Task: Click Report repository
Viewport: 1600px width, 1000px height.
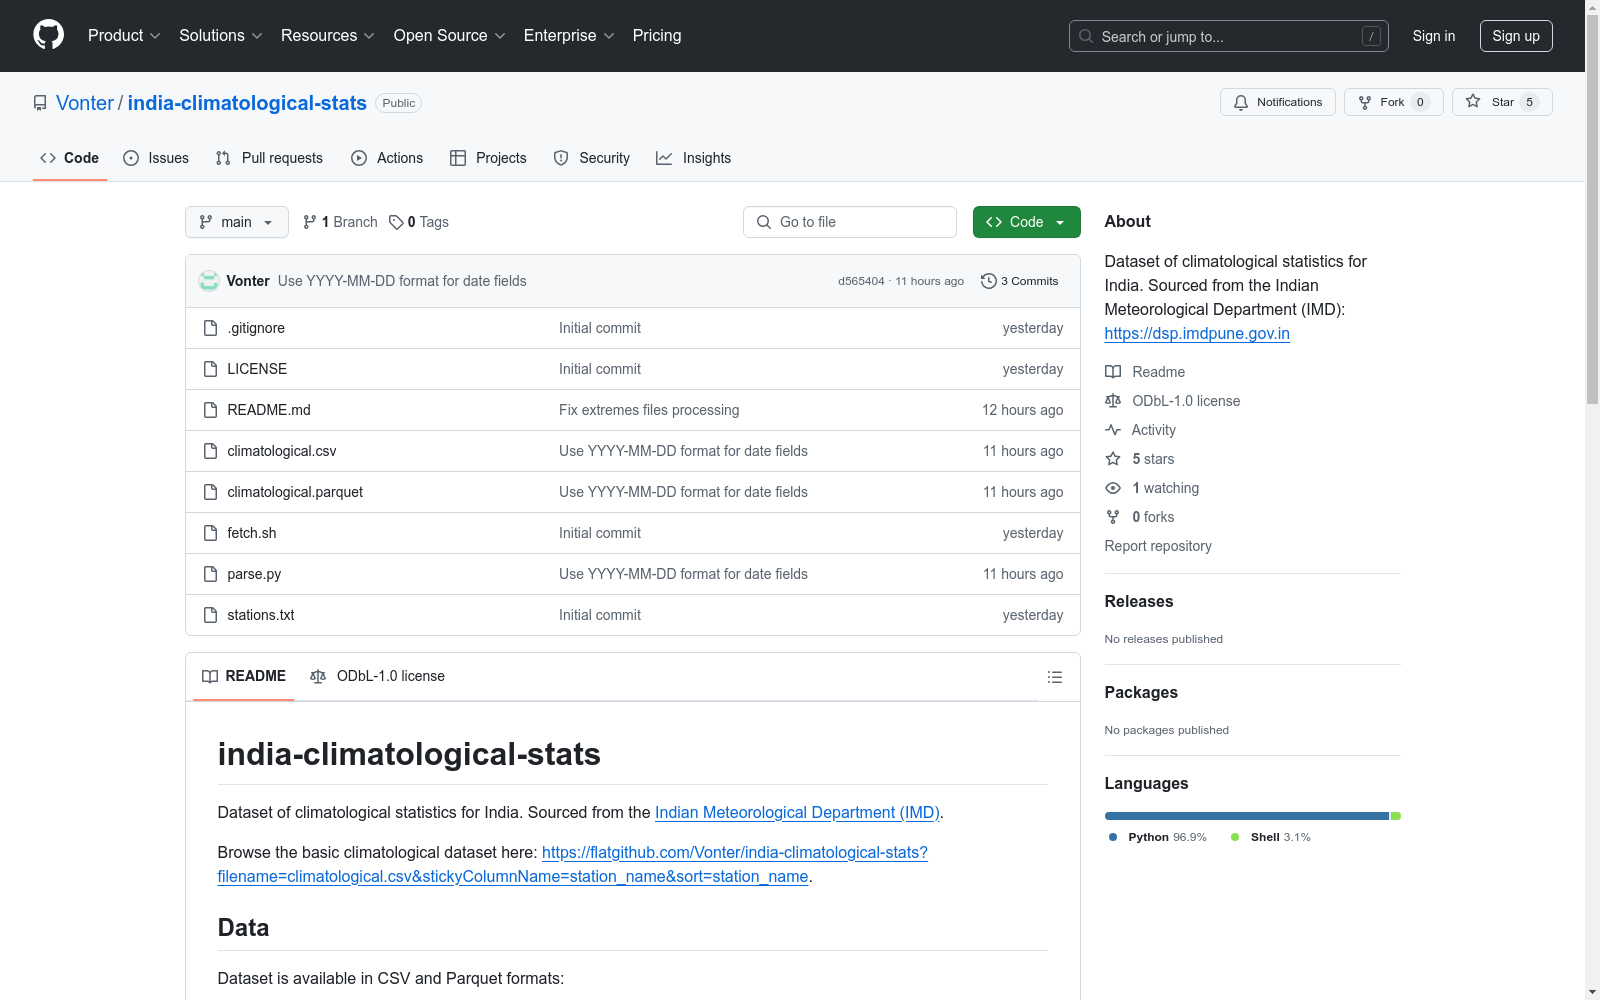Action: coord(1158,546)
